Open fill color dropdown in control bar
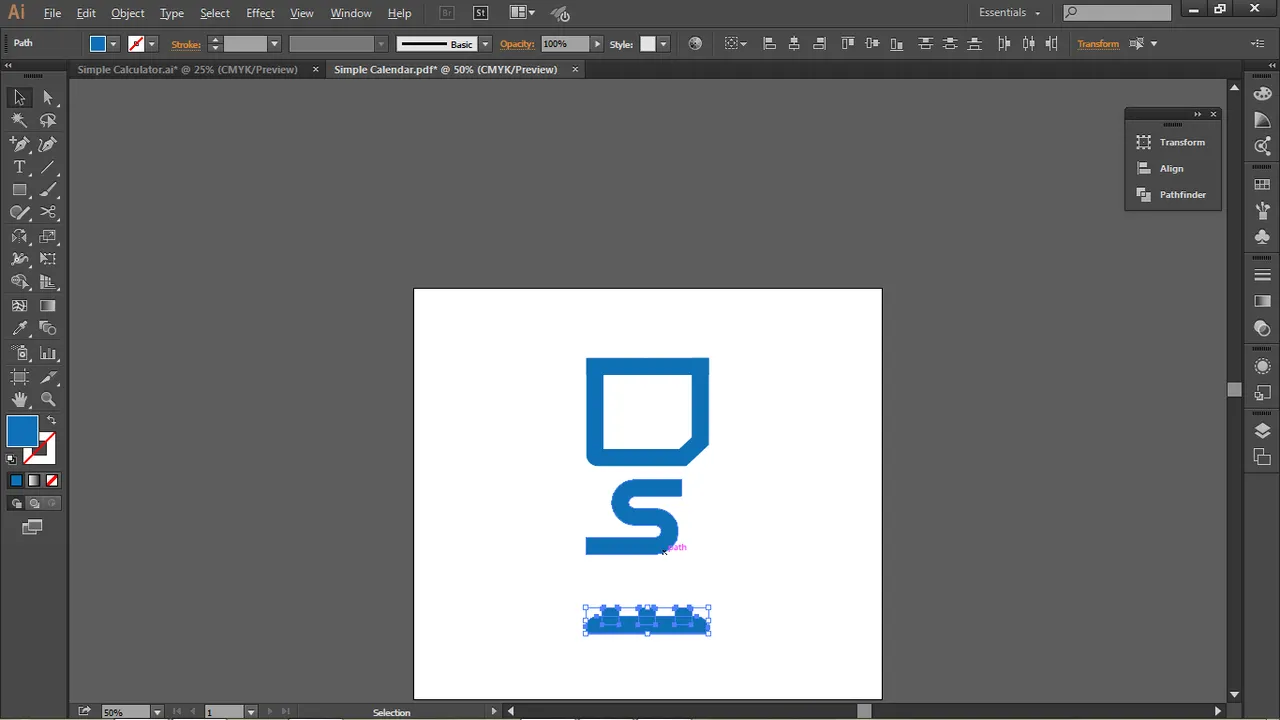Screen dimensions: 1280x720 click(x=113, y=44)
